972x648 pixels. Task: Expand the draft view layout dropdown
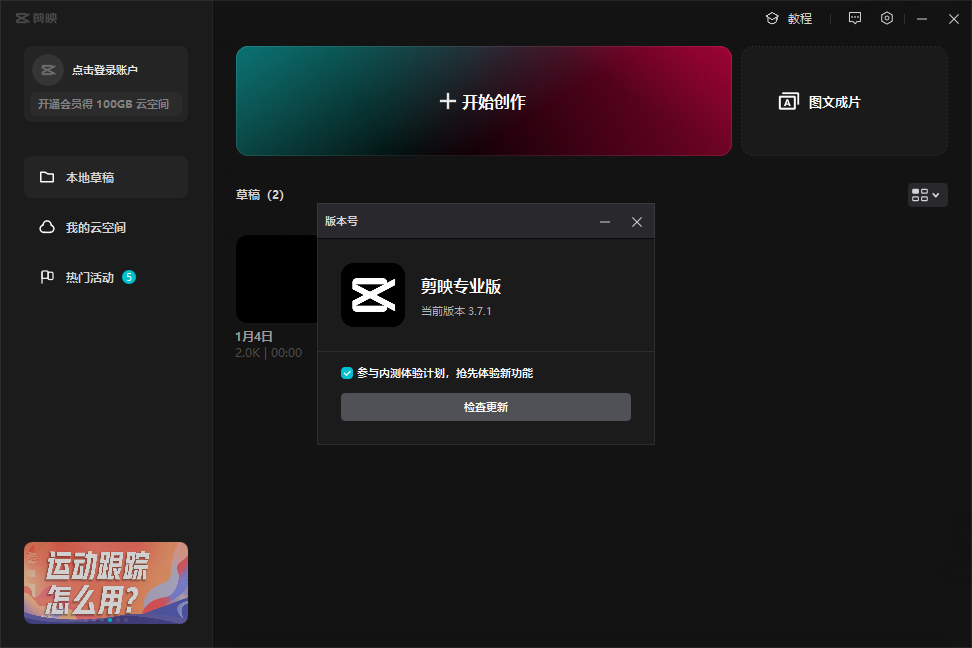point(927,195)
